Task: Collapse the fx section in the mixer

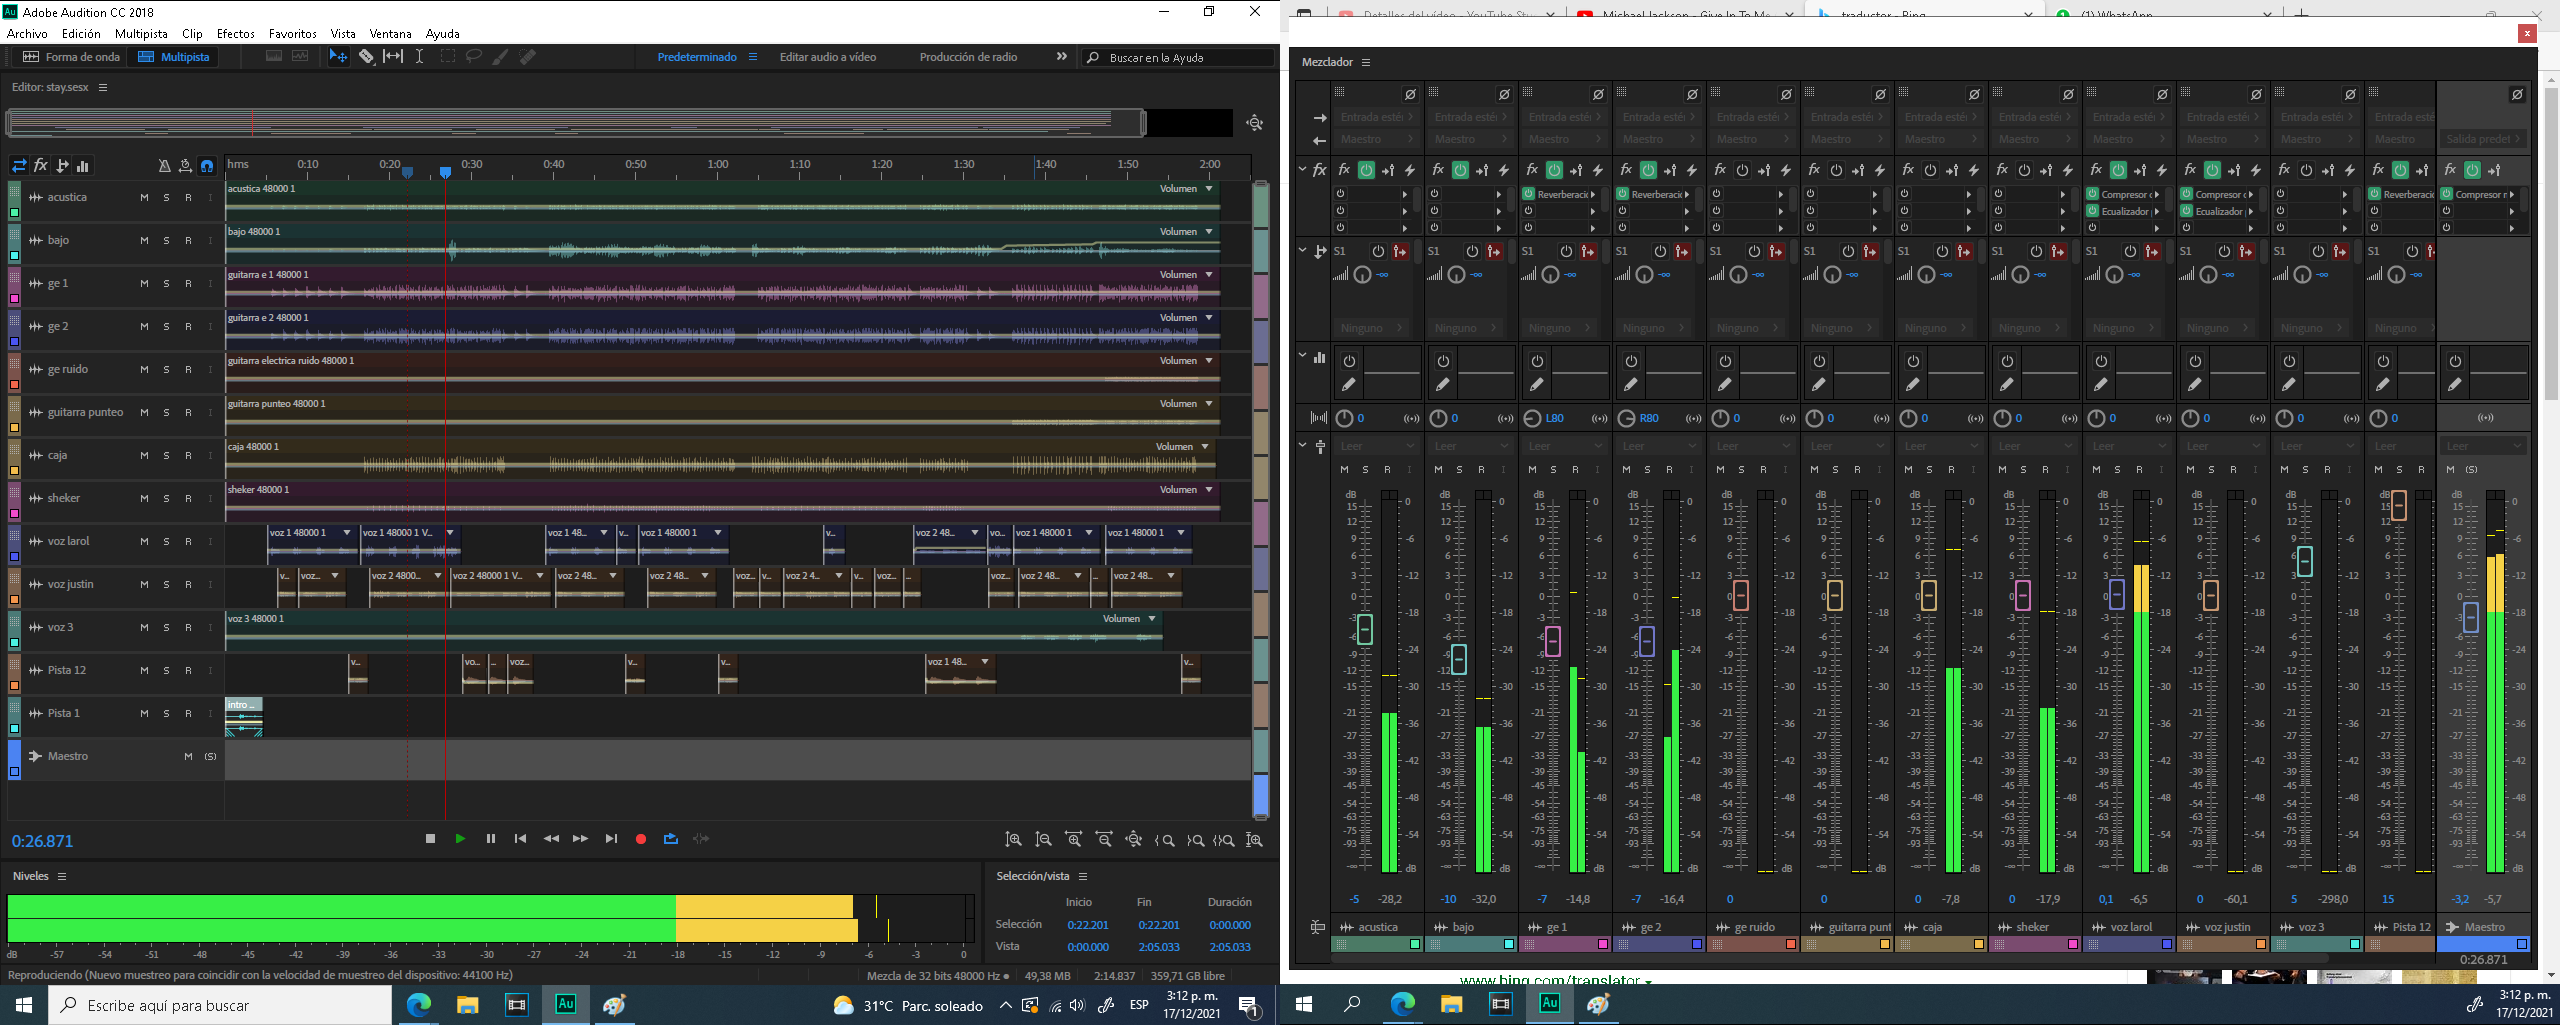Action: pos(1303,169)
